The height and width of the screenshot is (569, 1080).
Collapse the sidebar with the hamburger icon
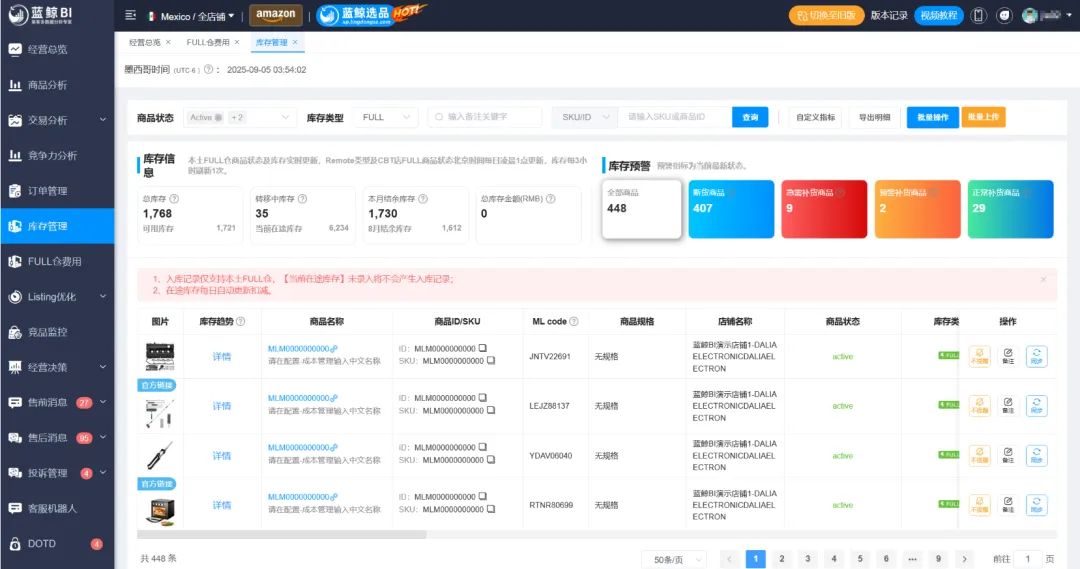click(130, 15)
